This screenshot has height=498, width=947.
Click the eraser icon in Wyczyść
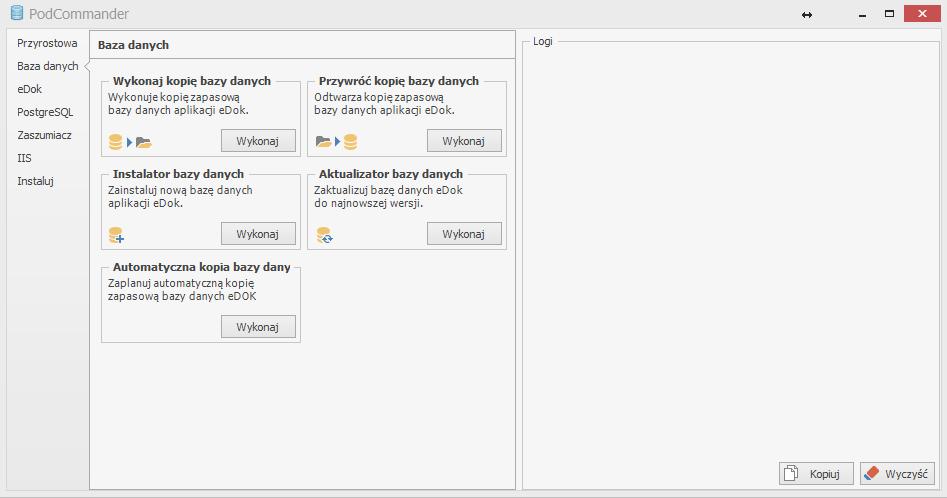click(872, 473)
